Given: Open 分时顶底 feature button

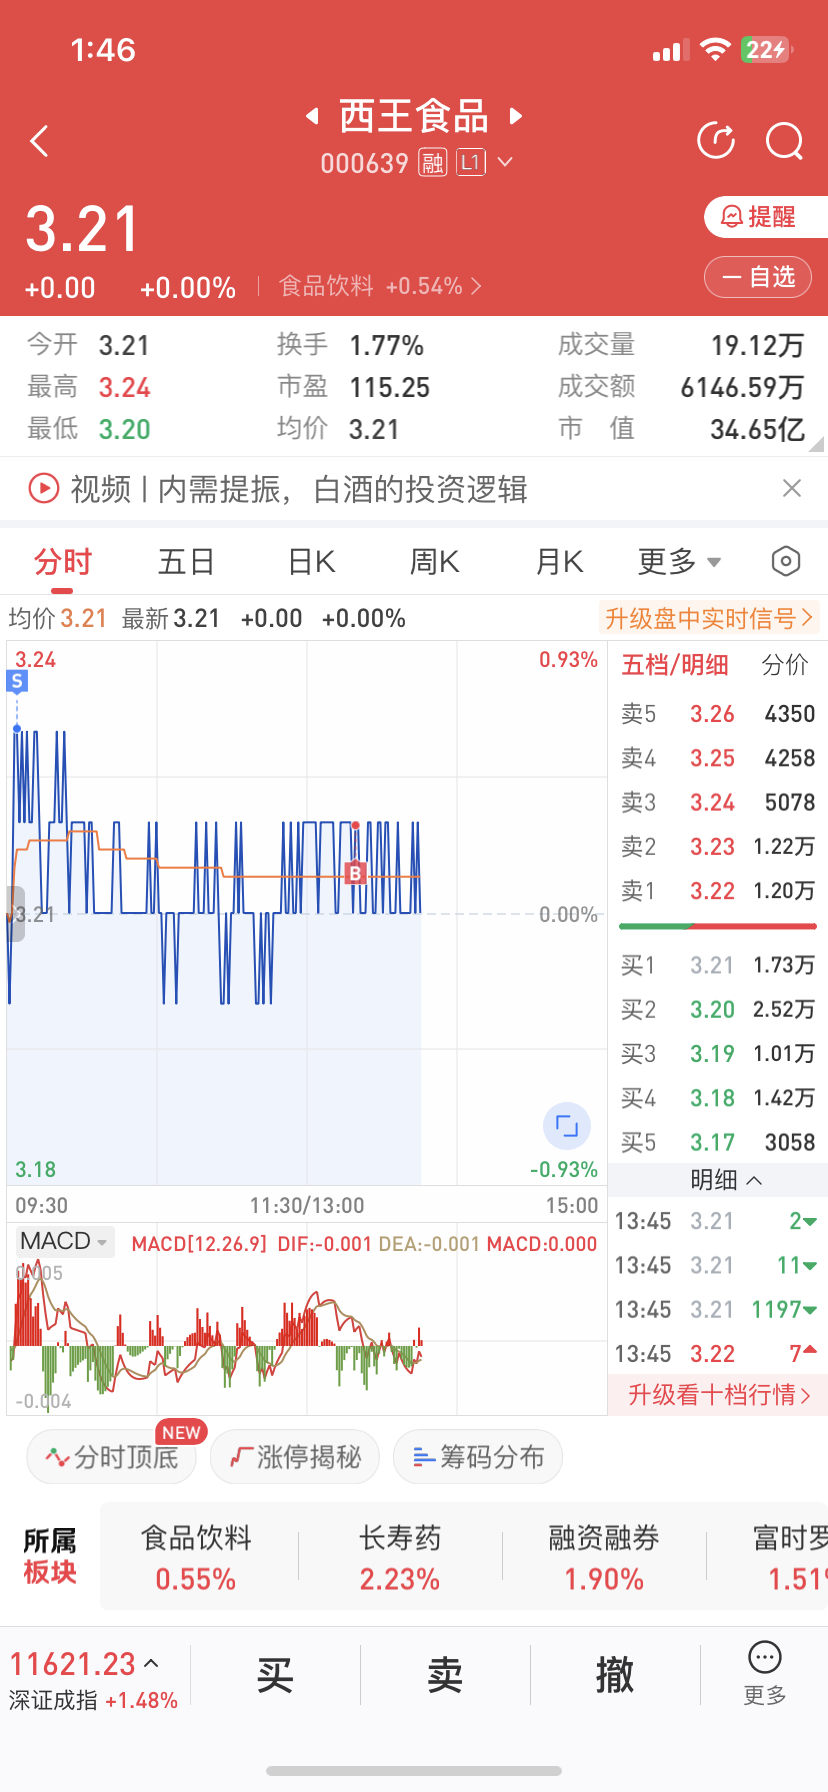Looking at the screenshot, I should pos(112,1457).
